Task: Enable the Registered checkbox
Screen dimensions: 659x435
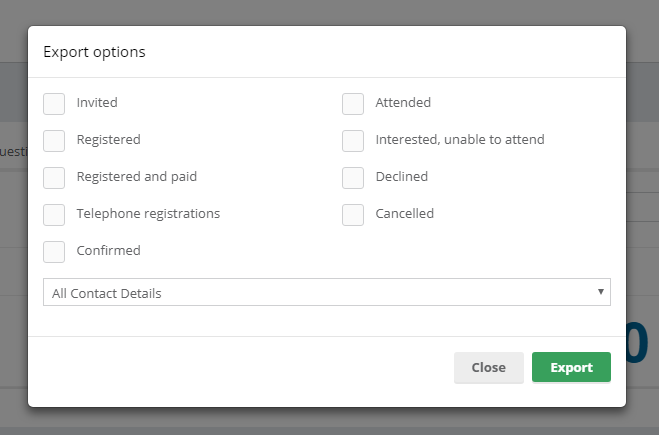Action: pyautogui.click(x=54, y=141)
